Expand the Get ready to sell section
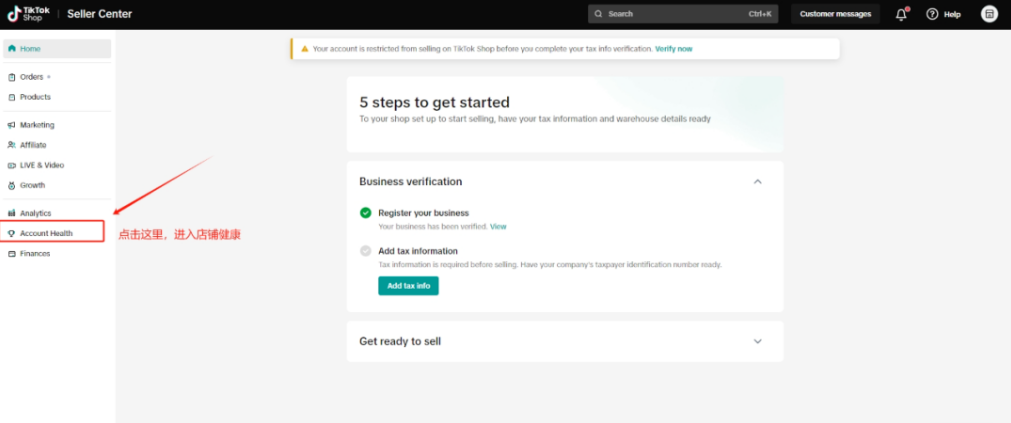Screen dimensions: 1011x423 coord(757,341)
